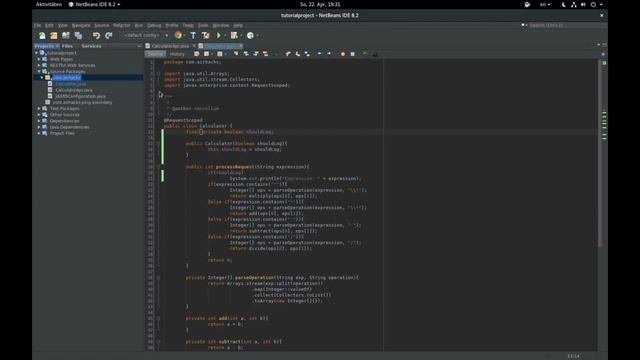Open the Window menu
Screen dimensions: 640x360
(221, 25)
